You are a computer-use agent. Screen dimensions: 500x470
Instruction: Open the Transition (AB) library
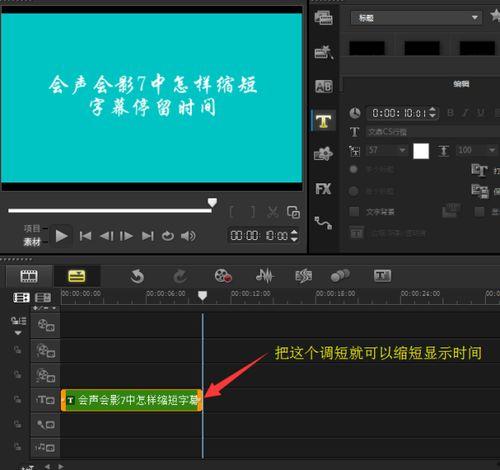coord(324,86)
